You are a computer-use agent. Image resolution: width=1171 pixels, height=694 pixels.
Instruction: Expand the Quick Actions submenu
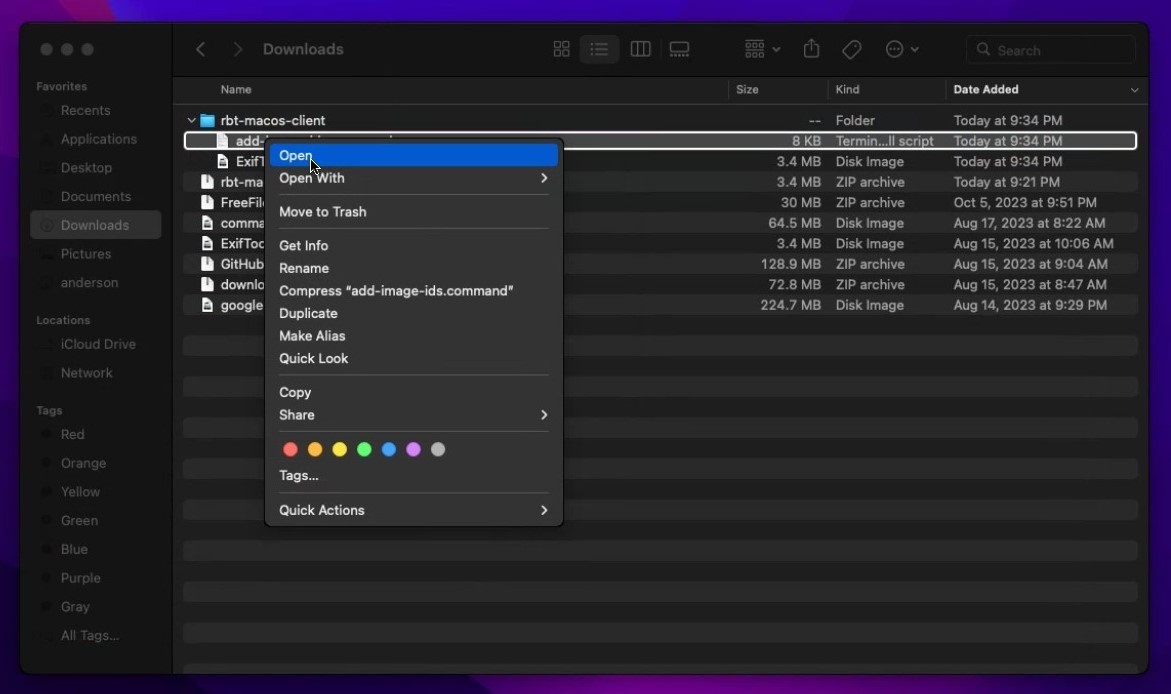click(413, 510)
